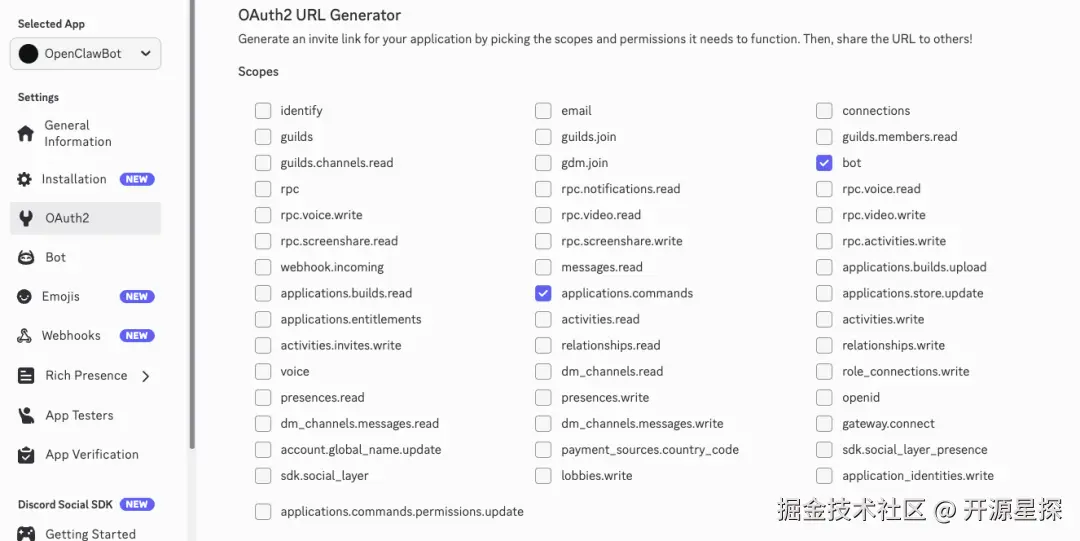This screenshot has height=541, width=1080.
Task: Enable the identify scope checkbox
Action: click(x=263, y=111)
